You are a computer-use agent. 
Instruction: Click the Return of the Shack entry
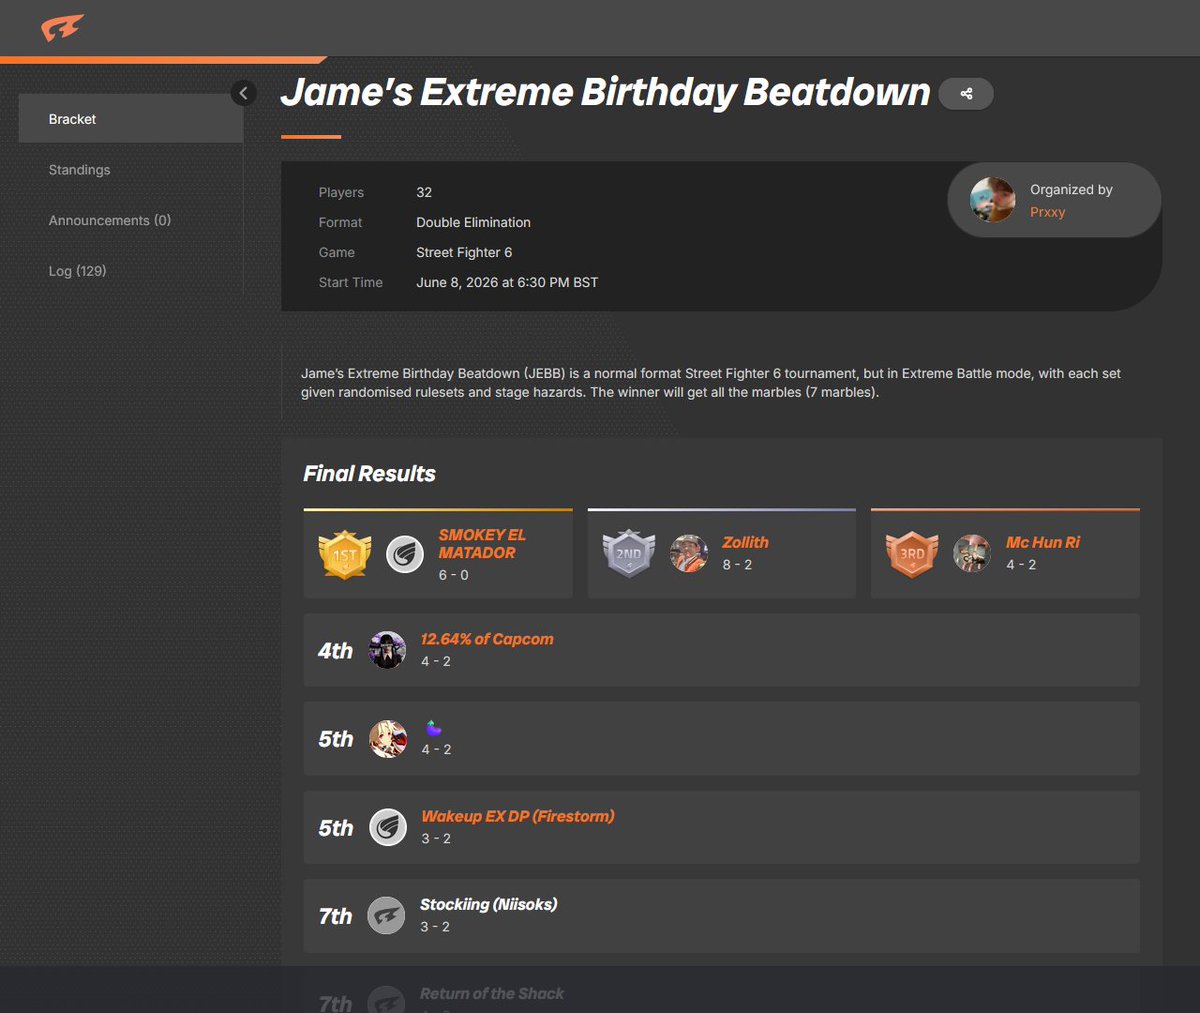click(x=492, y=993)
